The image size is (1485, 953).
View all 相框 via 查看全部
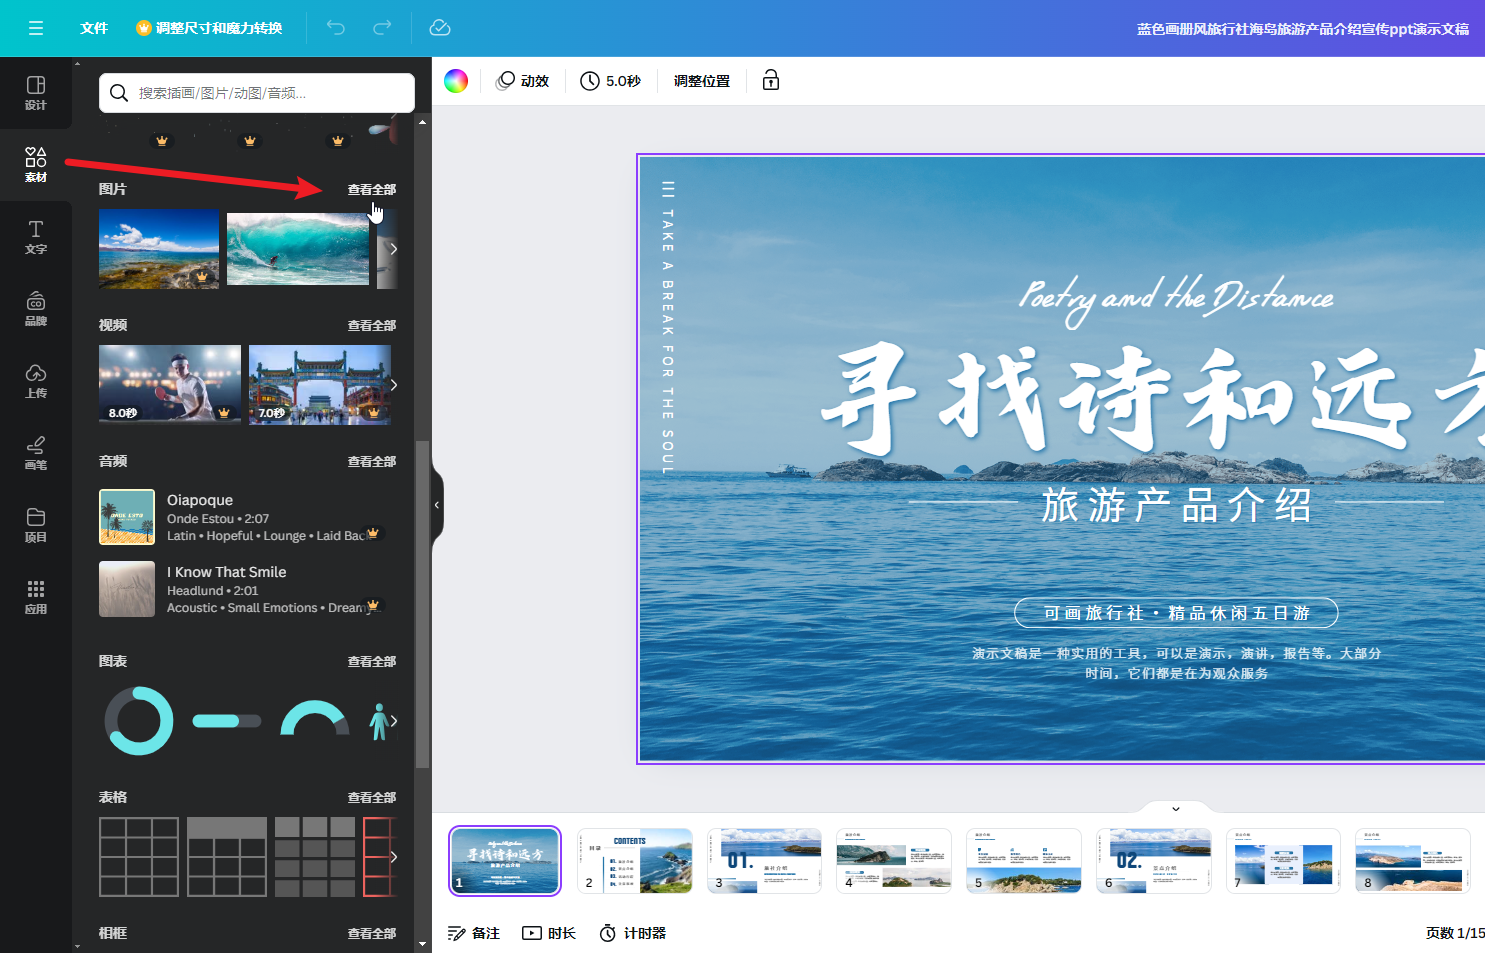click(x=372, y=933)
